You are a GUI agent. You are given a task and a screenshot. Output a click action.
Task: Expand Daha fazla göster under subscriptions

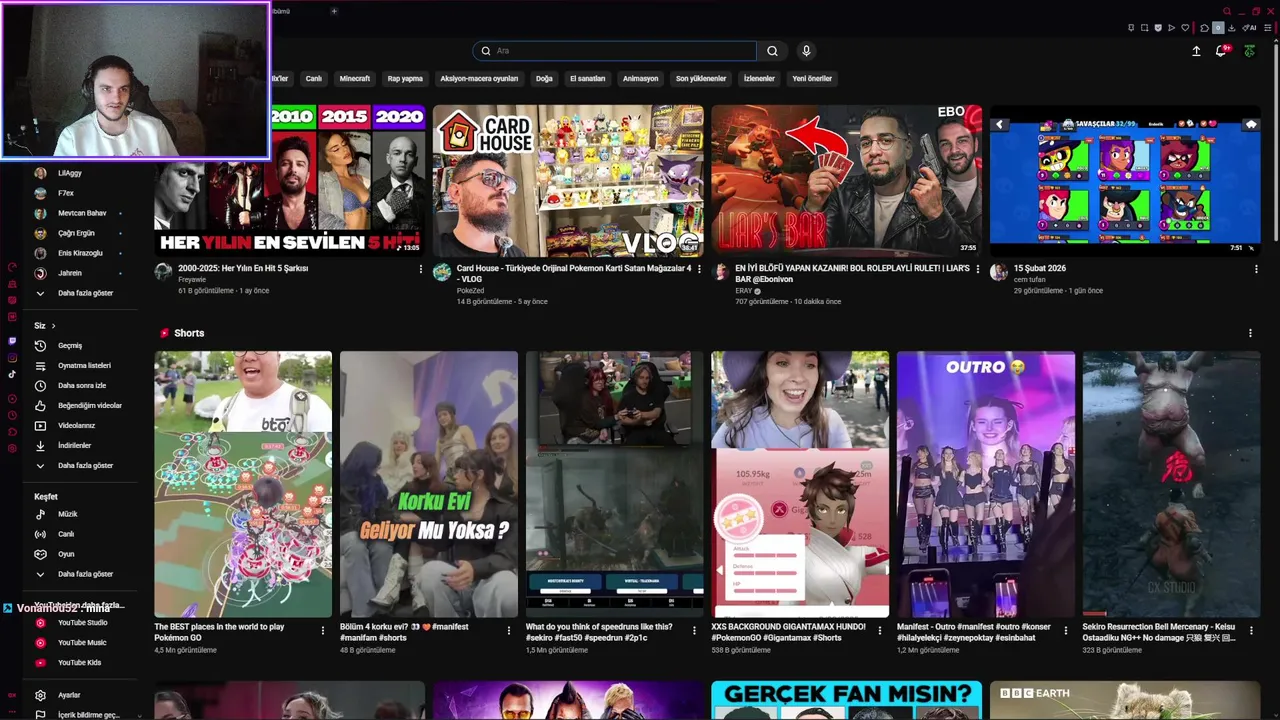(x=85, y=293)
